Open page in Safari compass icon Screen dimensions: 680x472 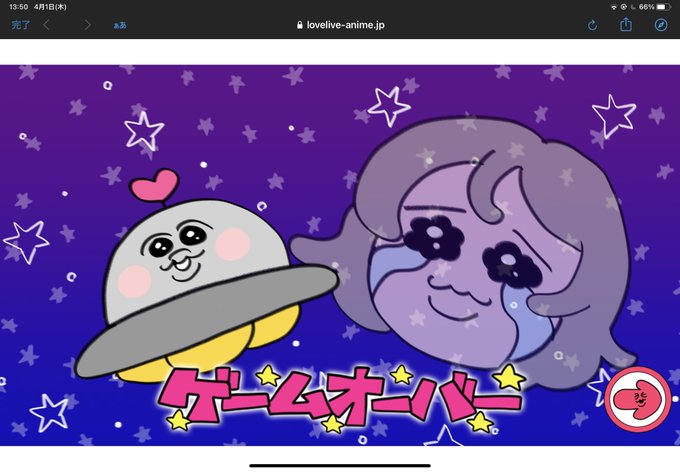(x=660, y=25)
